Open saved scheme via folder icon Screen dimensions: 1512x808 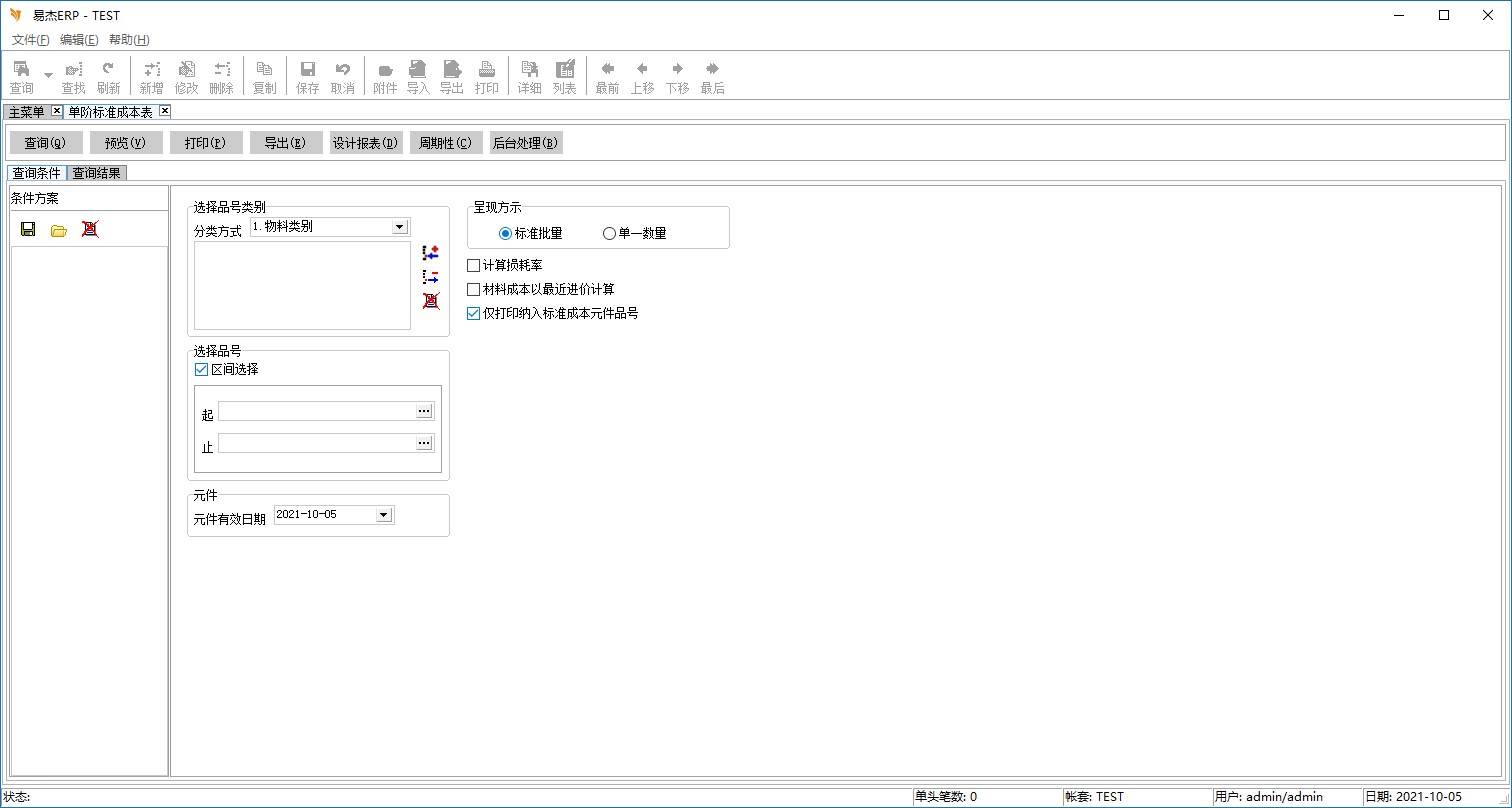[59, 230]
